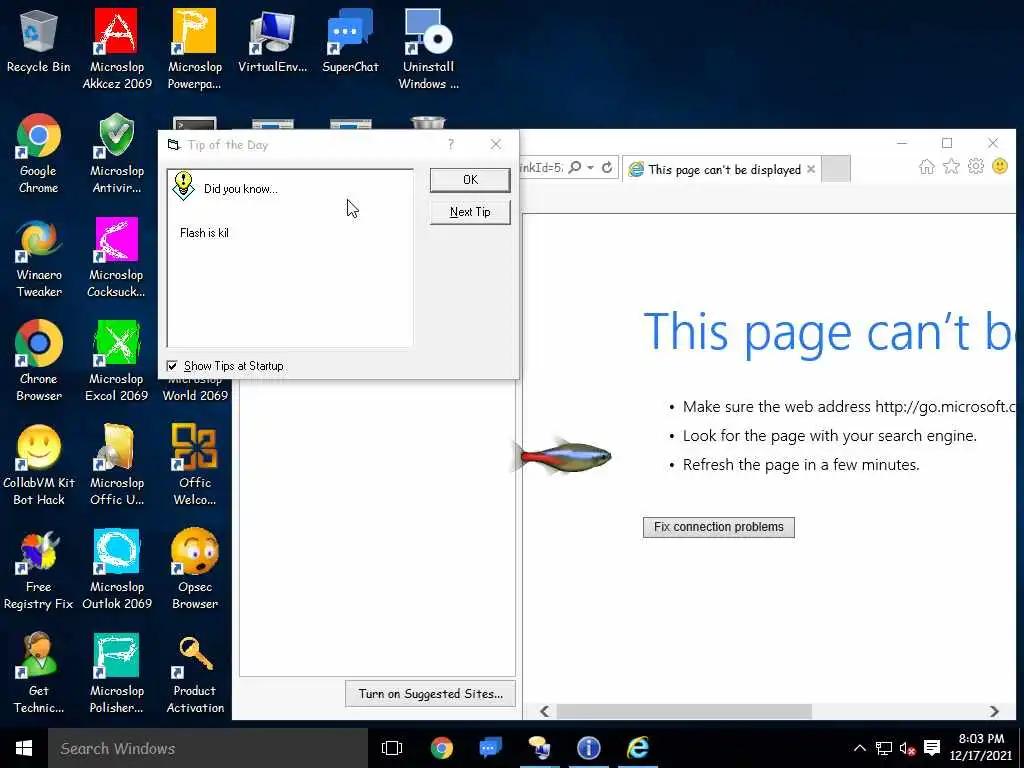Expand the address bar dropdown arrow
Screen dimensions: 1024x768
590,168
